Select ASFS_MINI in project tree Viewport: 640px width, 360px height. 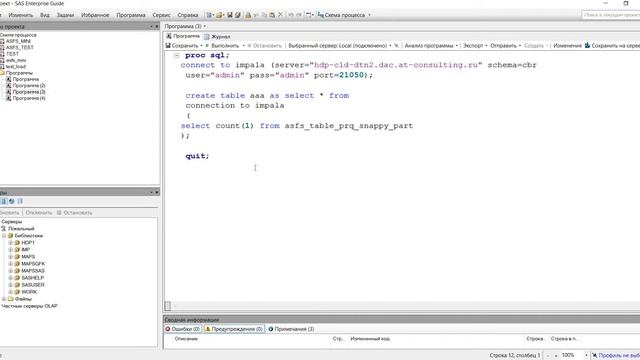click(x=18, y=41)
